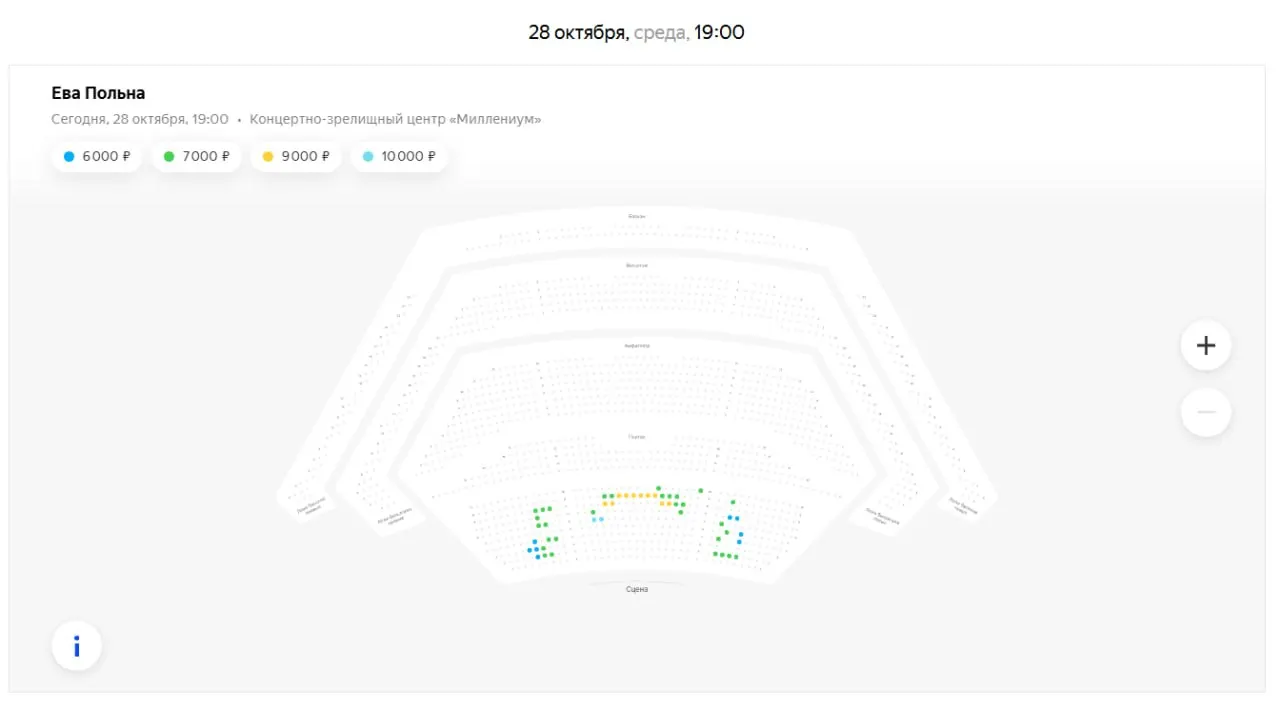
Task: Toggle the 10 000 ₽ price filter
Action: 399,156
